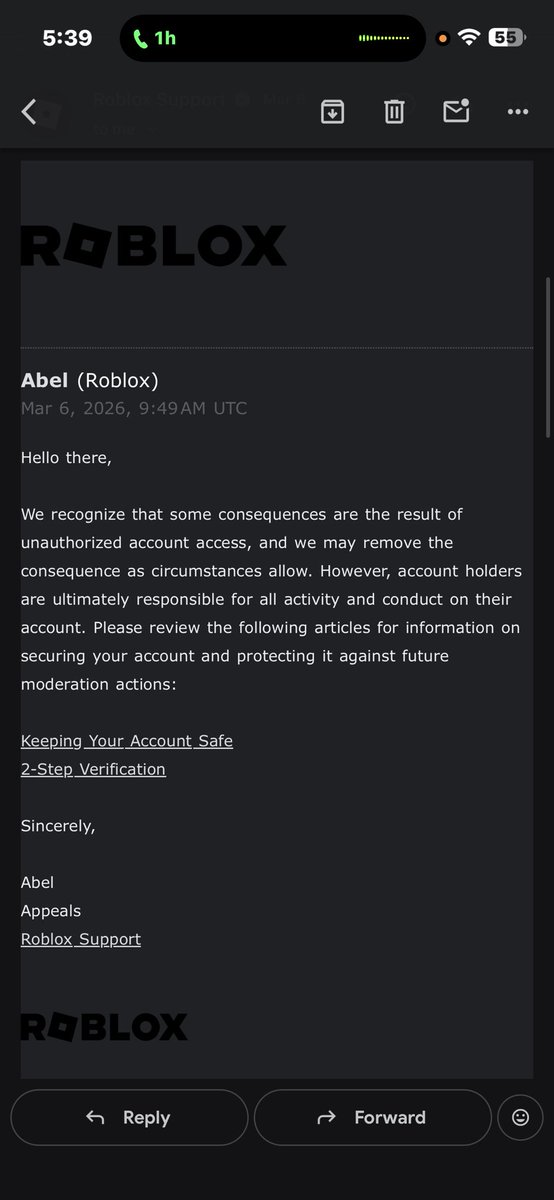554x1200 pixels.
Task: Open the three-dot more options menu
Action: point(518,112)
